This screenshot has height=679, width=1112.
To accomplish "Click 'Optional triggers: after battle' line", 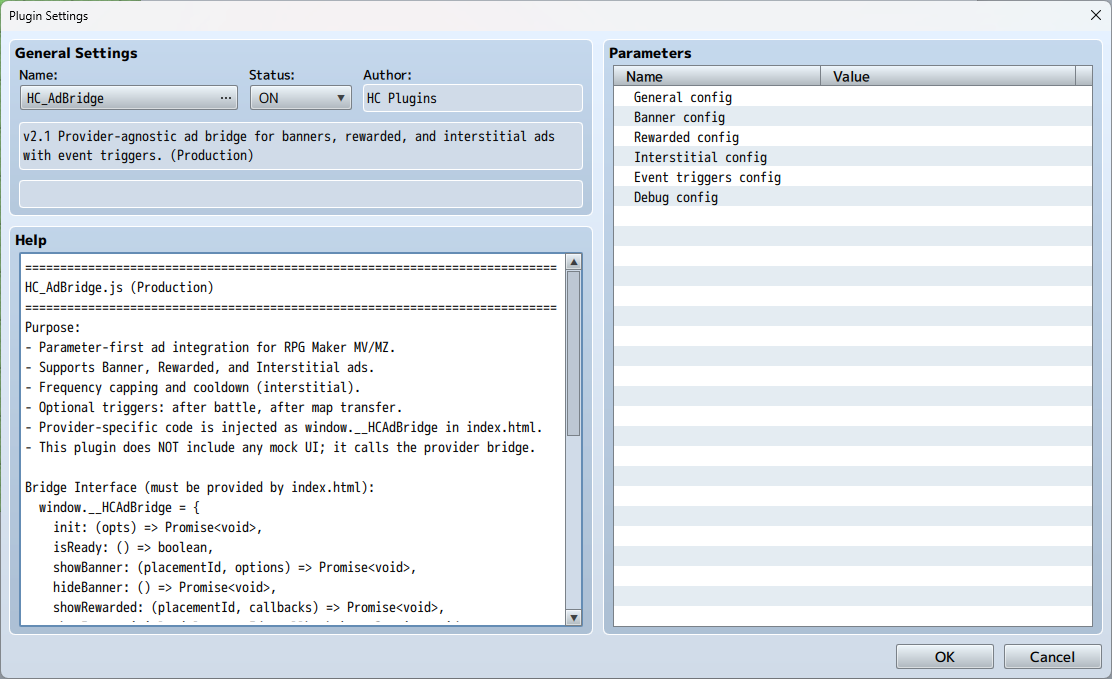I will coord(213,407).
